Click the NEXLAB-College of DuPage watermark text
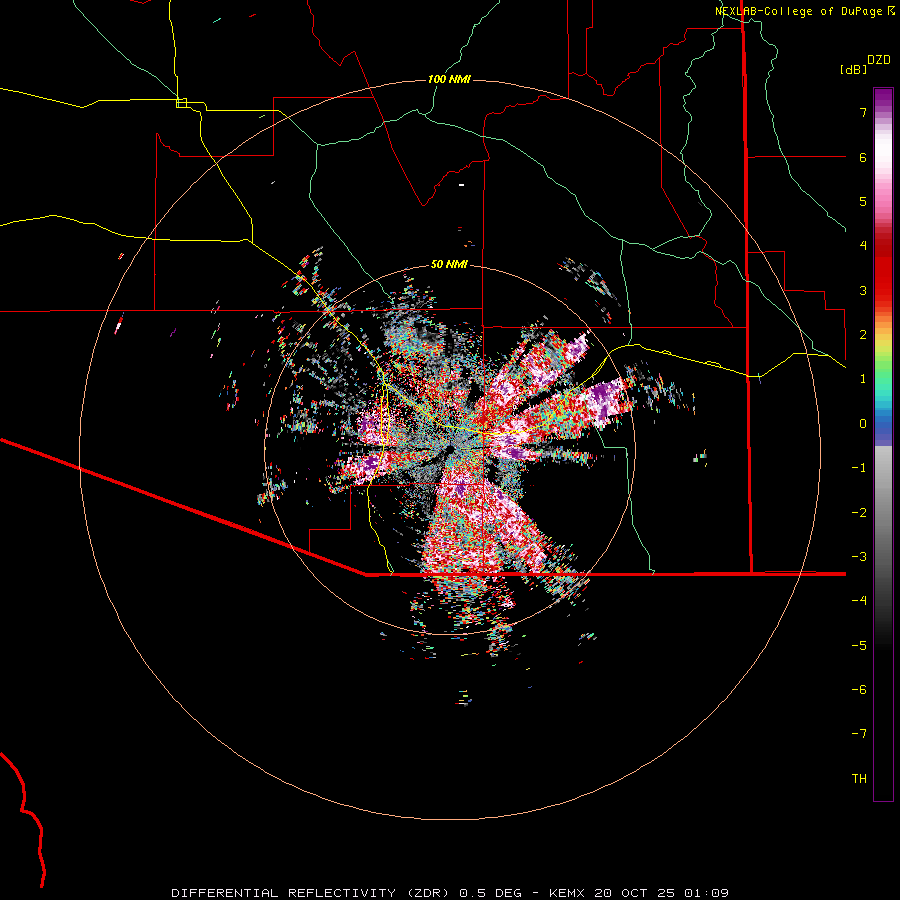900x900 pixels. click(805, 11)
